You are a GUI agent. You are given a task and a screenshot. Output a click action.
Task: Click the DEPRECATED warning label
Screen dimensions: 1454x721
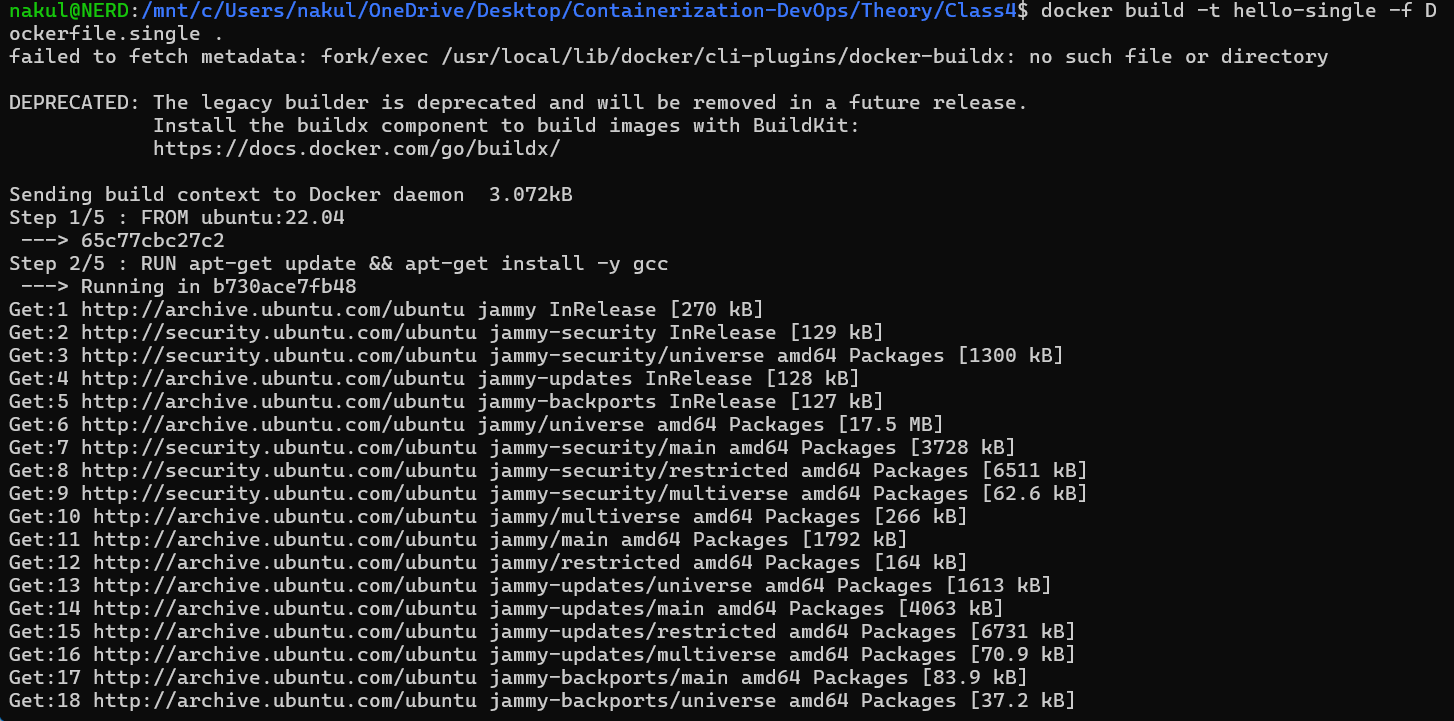(x=74, y=102)
